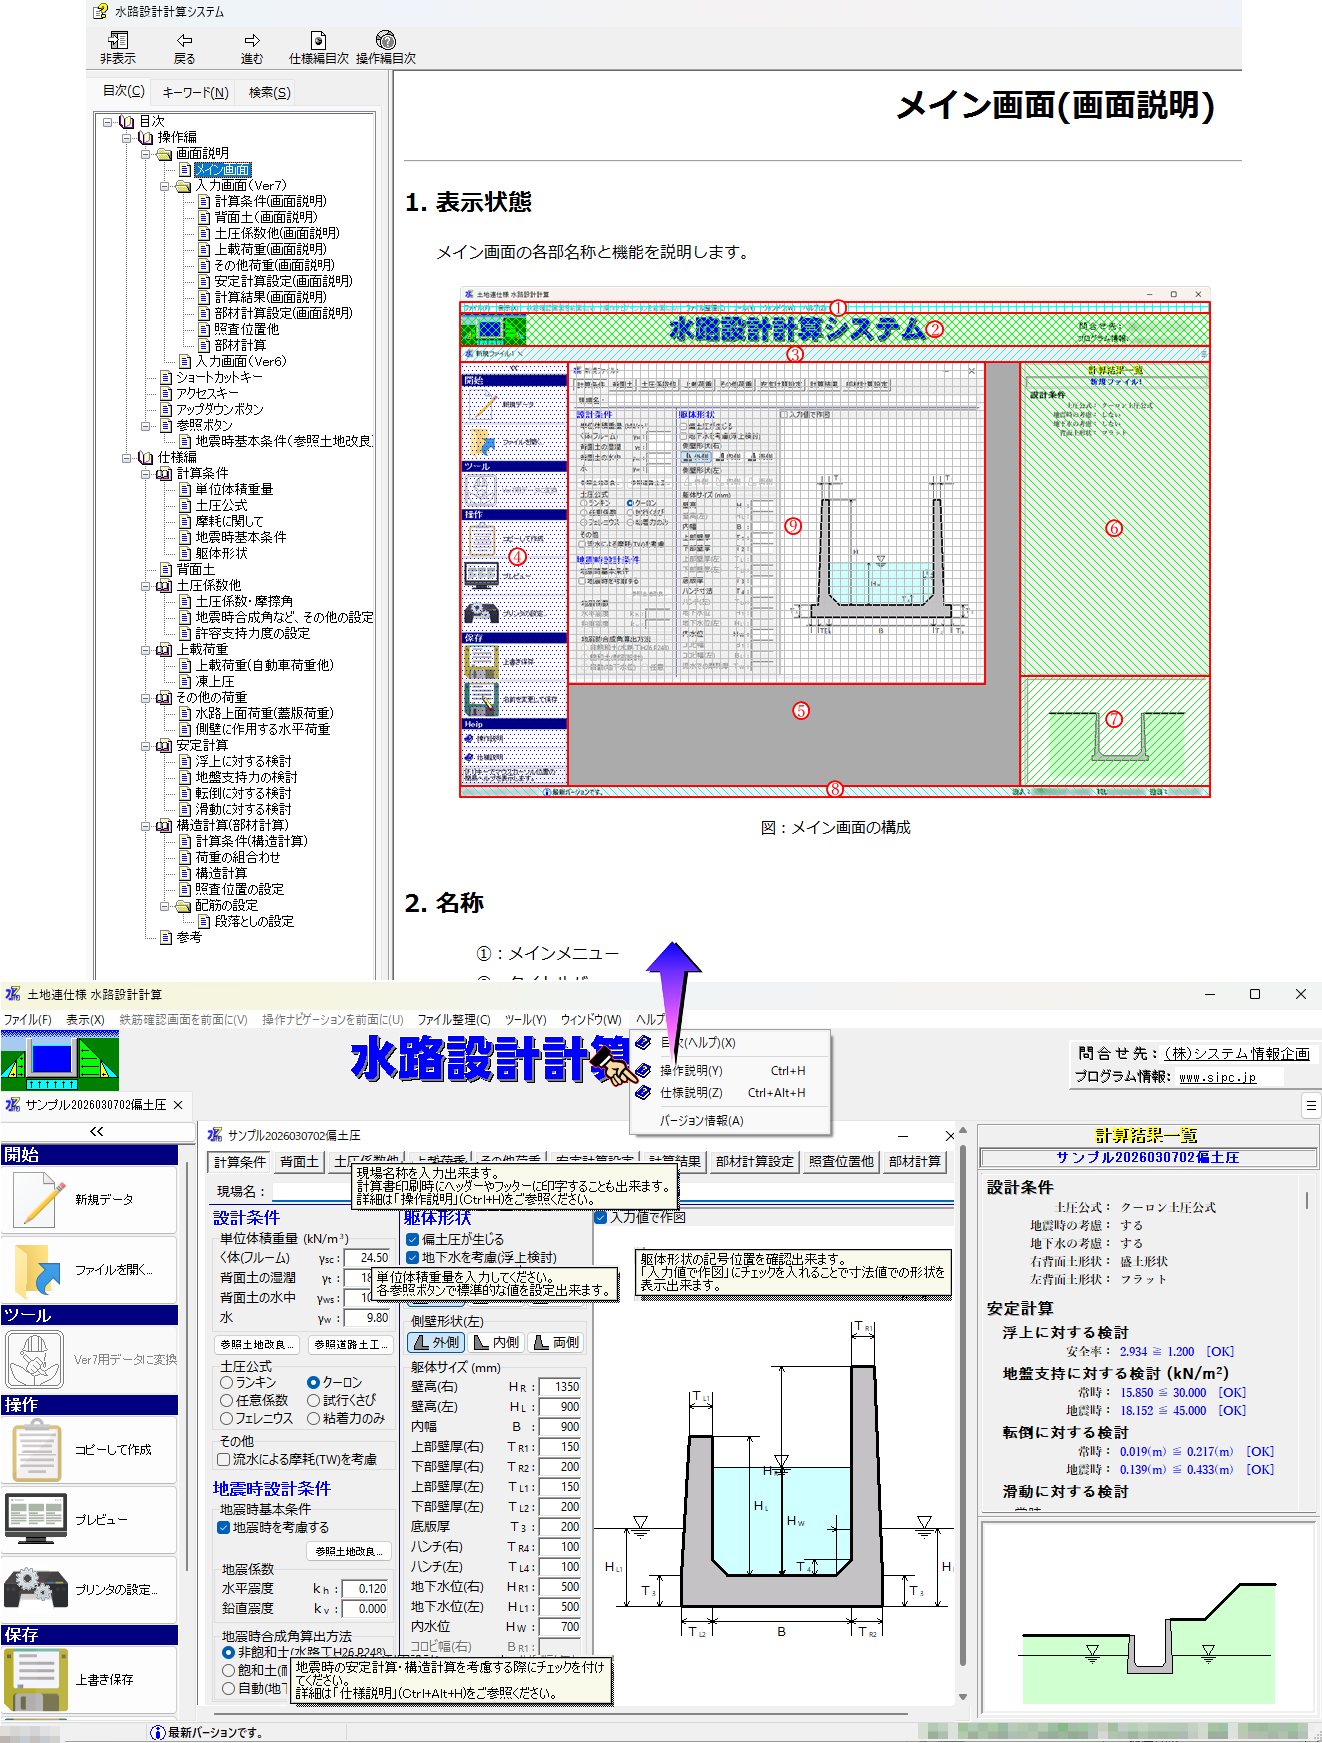The height and width of the screenshot is (1743, 1322).
Task: Select 内側 side wall shape button
Action: pos(497,1342)
